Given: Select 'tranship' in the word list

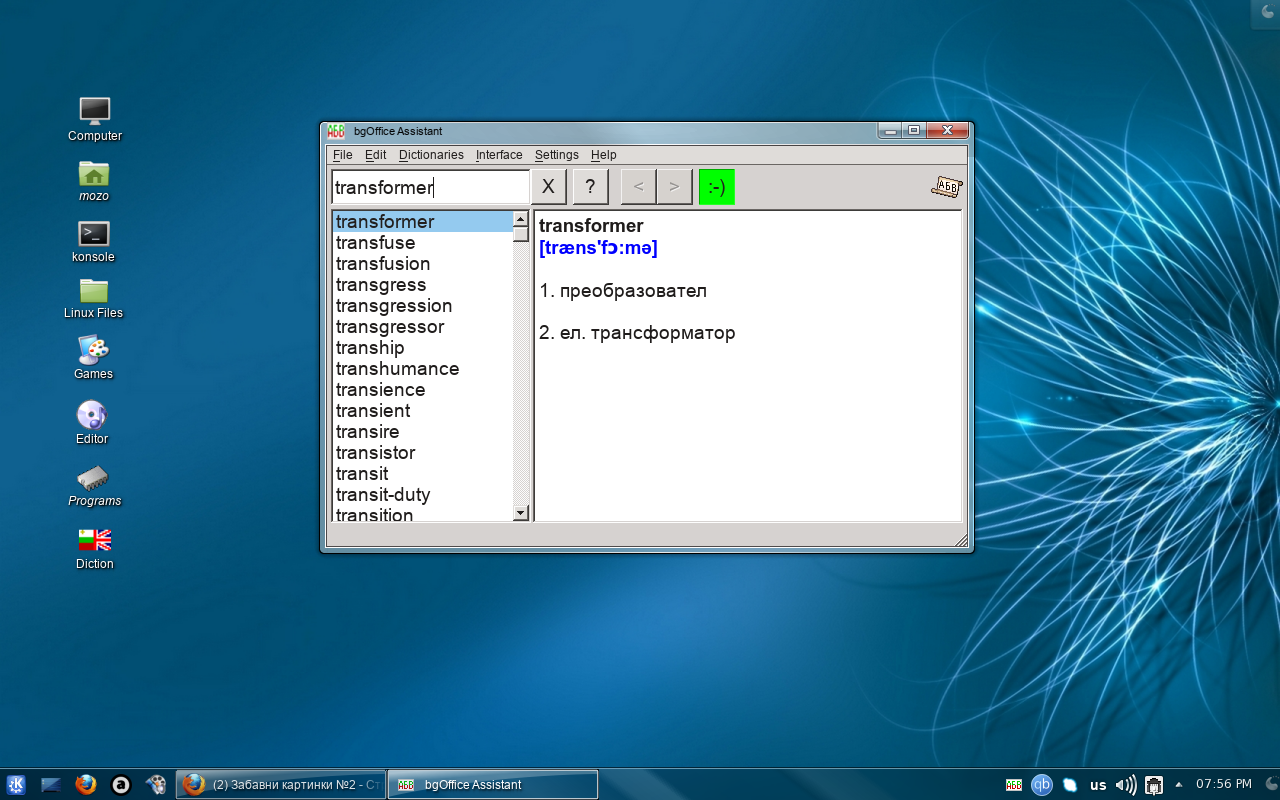Looking at the screenshot, I should click(422, 348).
